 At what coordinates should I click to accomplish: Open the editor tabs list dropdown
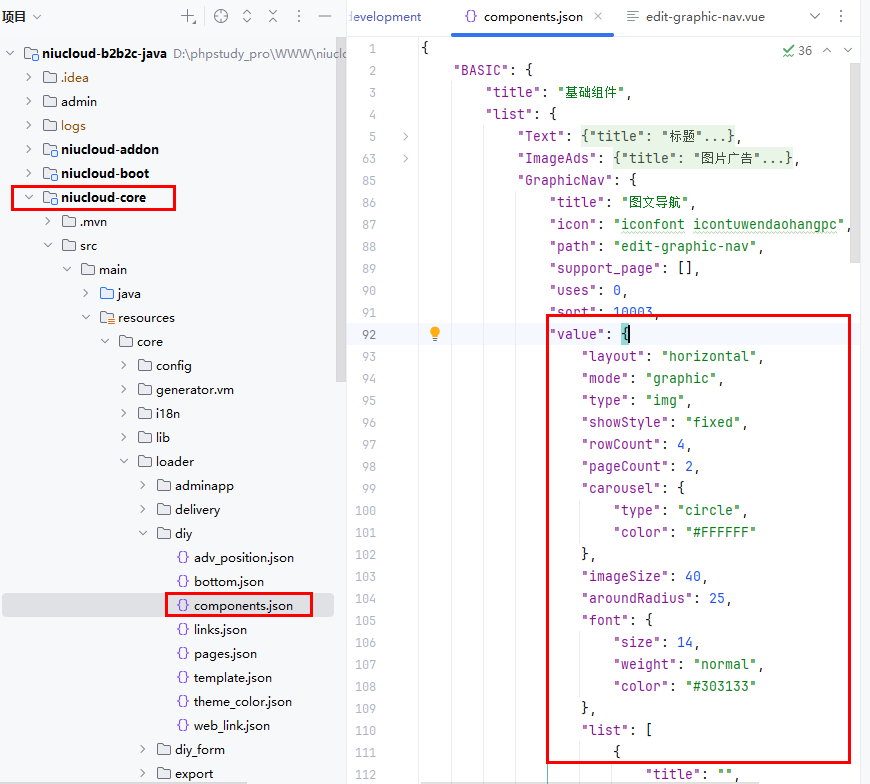[x=814, y=17]
